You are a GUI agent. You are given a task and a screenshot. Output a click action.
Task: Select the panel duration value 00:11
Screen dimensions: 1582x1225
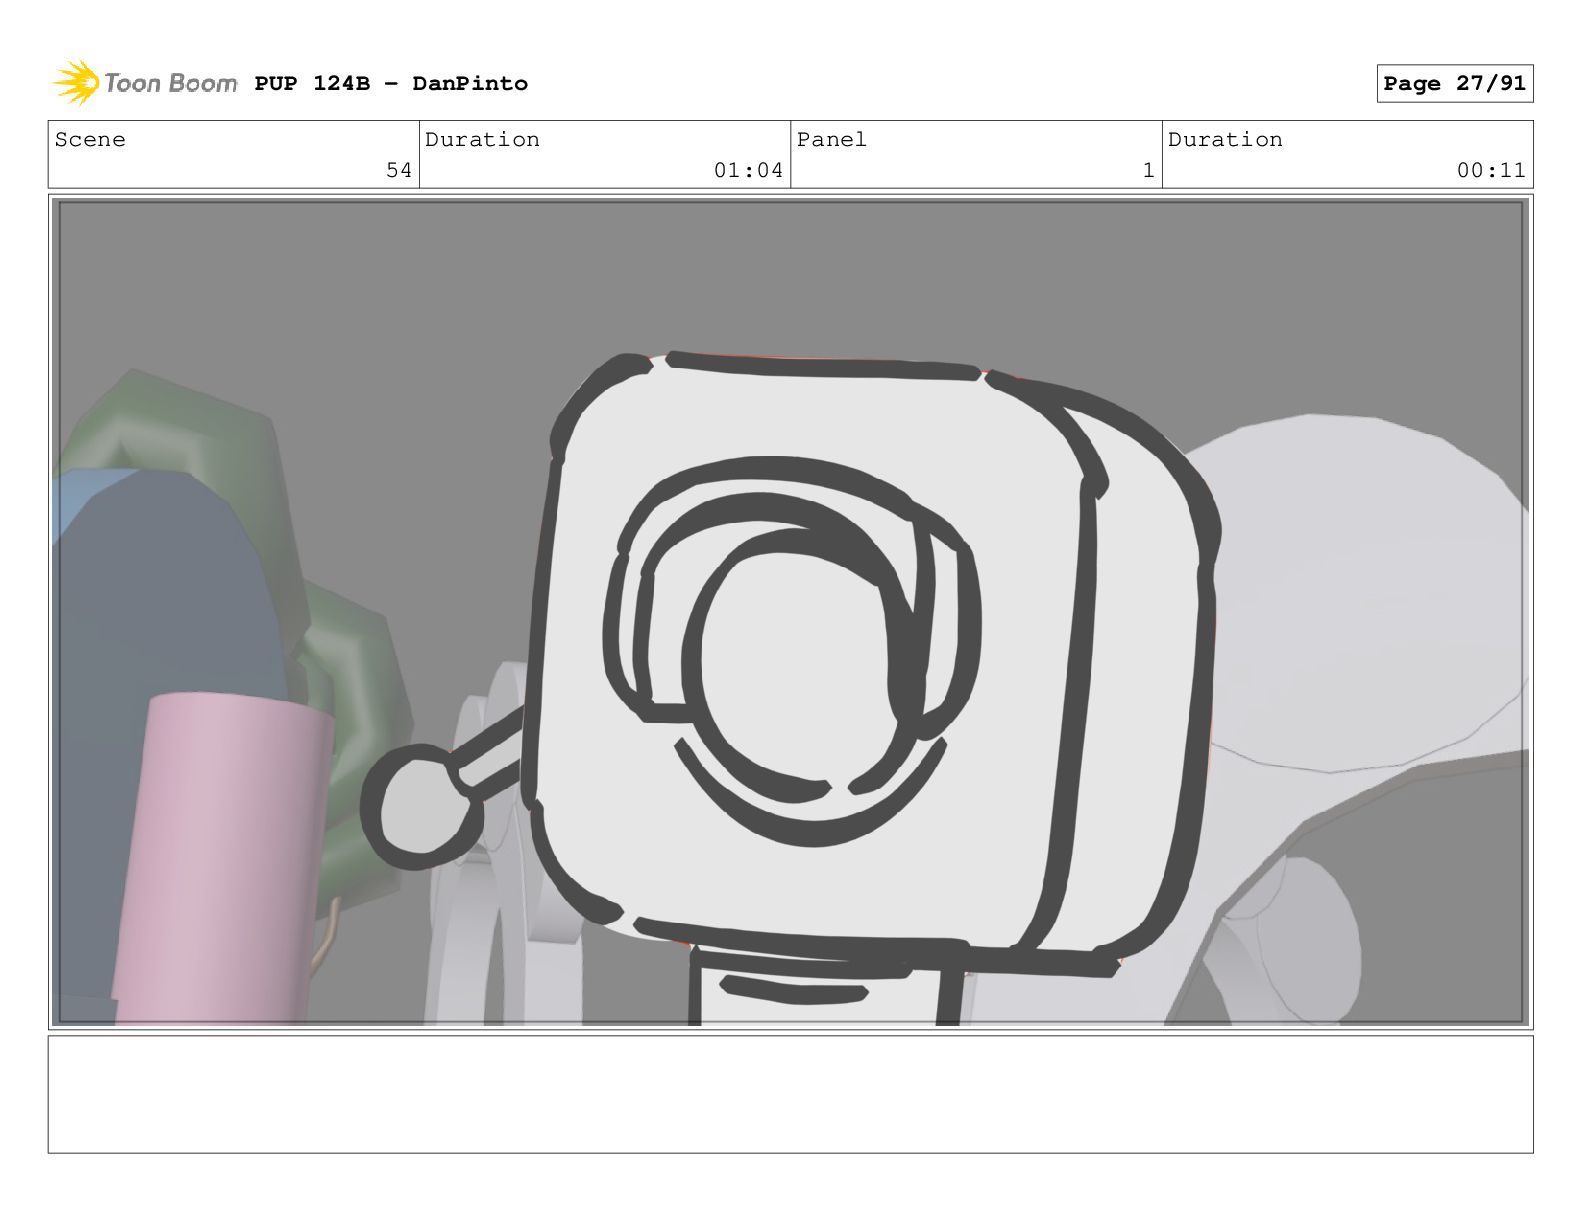click(x=1491, y=171)
